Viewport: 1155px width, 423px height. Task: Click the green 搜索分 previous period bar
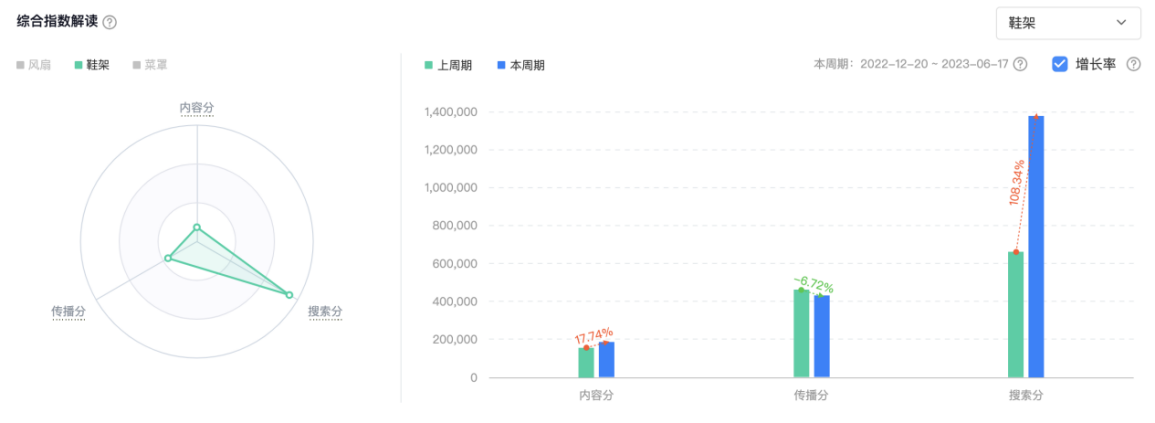(x=1015, y=315)
